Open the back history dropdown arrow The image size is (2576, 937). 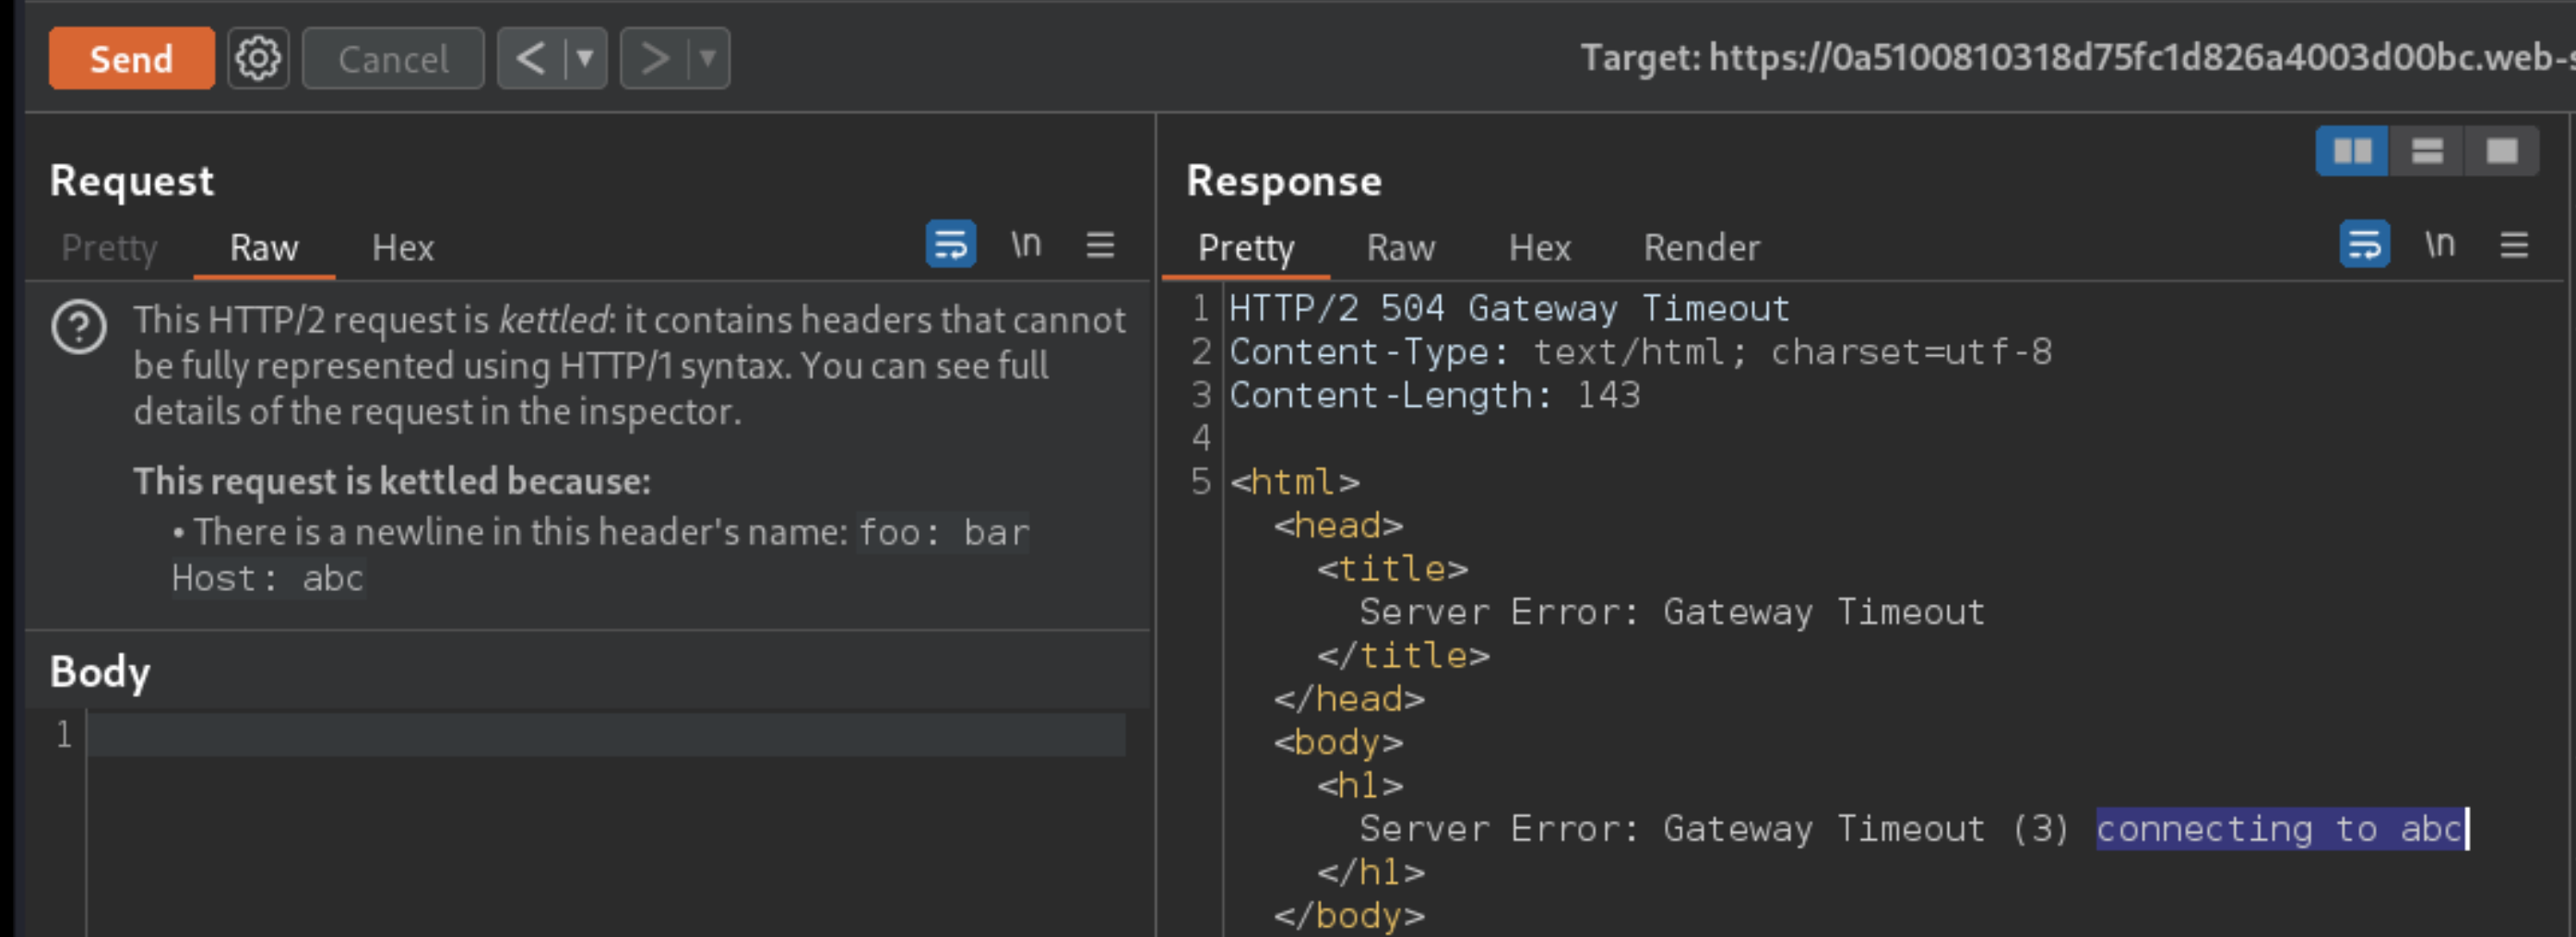tap(586, 59)
